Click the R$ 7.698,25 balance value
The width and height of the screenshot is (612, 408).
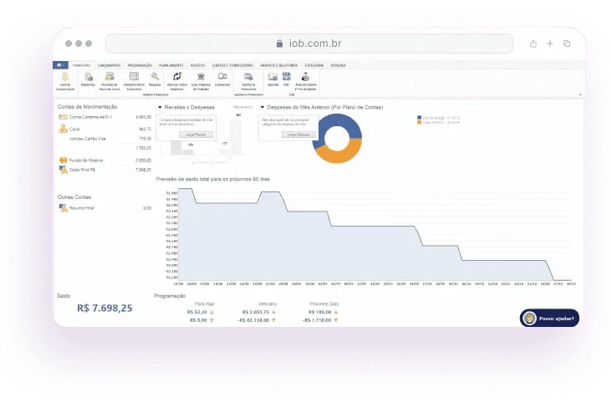pyautogui.click(x=105, y=308)
